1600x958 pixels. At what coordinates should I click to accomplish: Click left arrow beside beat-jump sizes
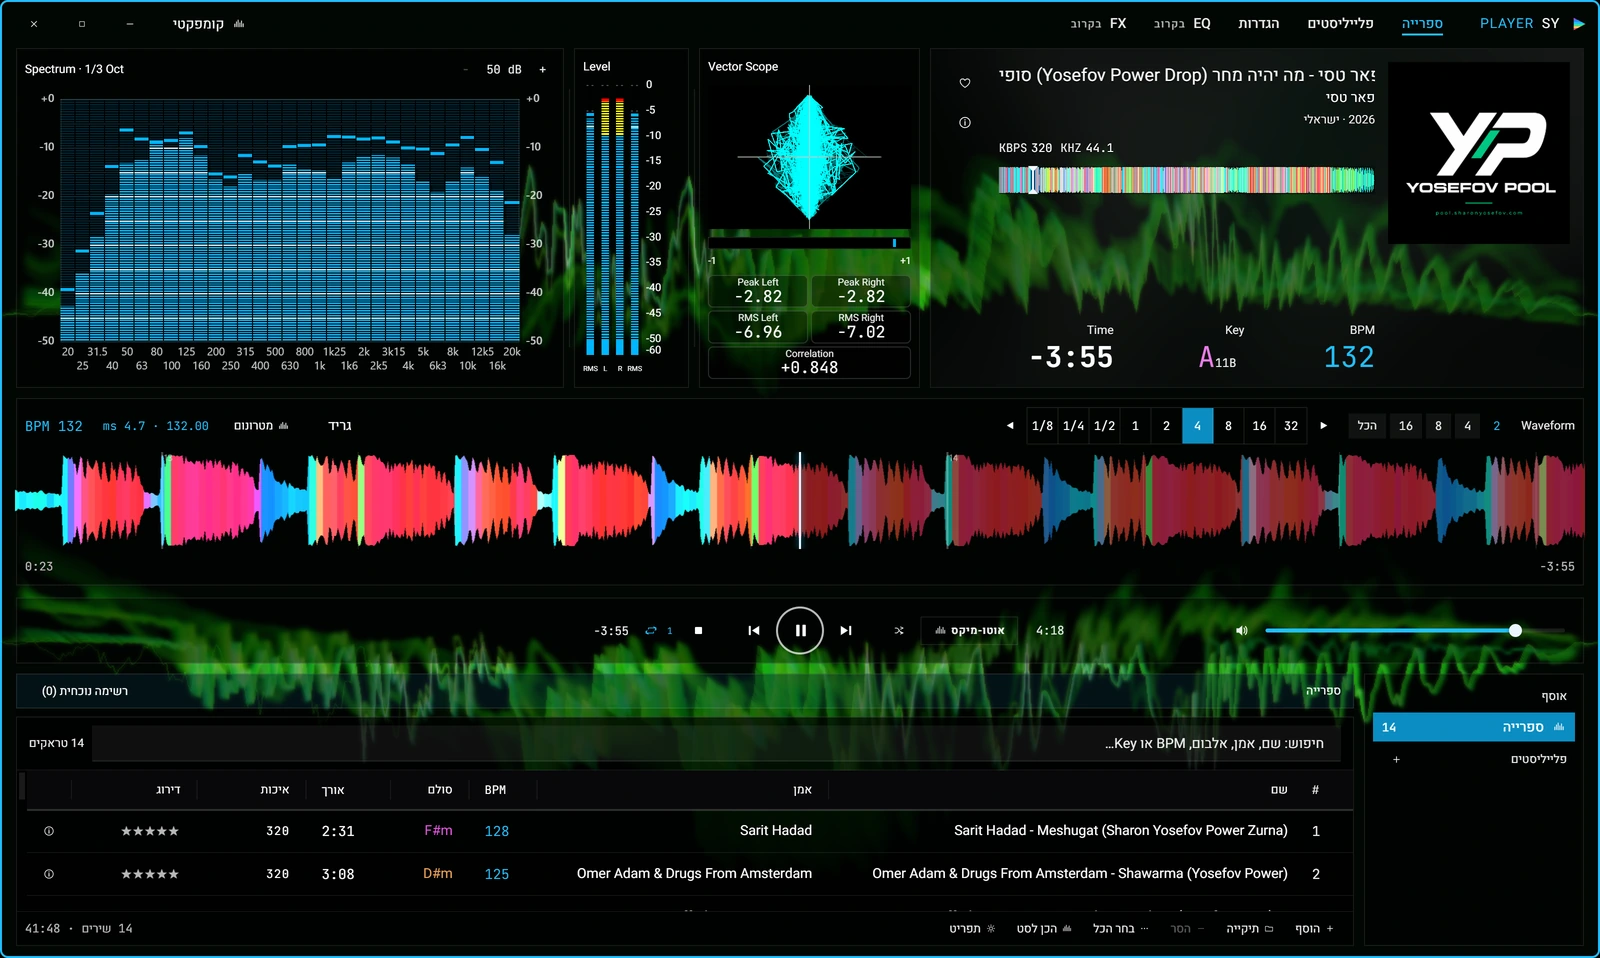coord(1010,426)
